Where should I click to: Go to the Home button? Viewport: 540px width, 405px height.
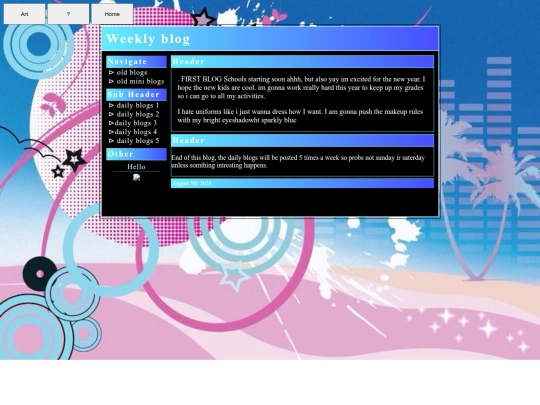pyautogui.click(x=112, y=14)
